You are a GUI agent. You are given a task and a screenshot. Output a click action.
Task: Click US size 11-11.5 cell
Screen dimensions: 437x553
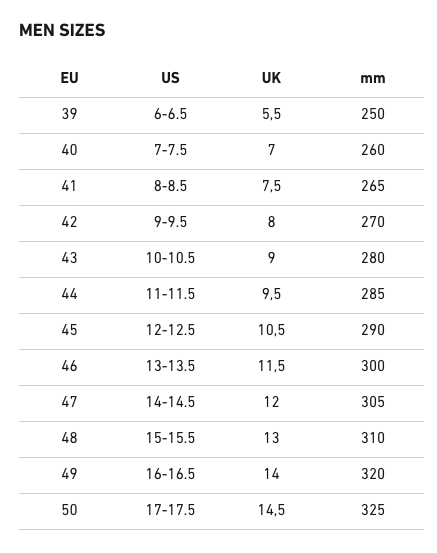pyautogui.click(x=170, y=294)
